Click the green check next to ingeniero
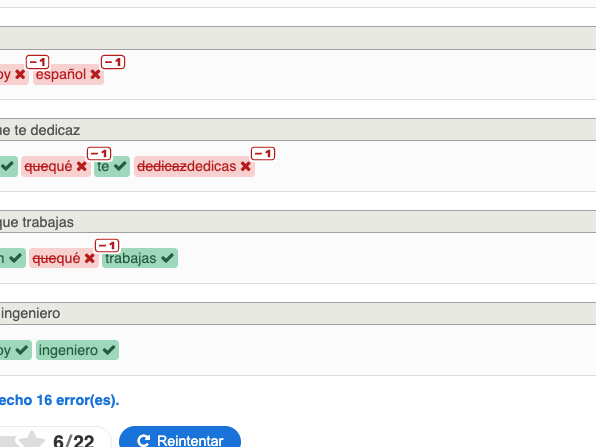 109,350
